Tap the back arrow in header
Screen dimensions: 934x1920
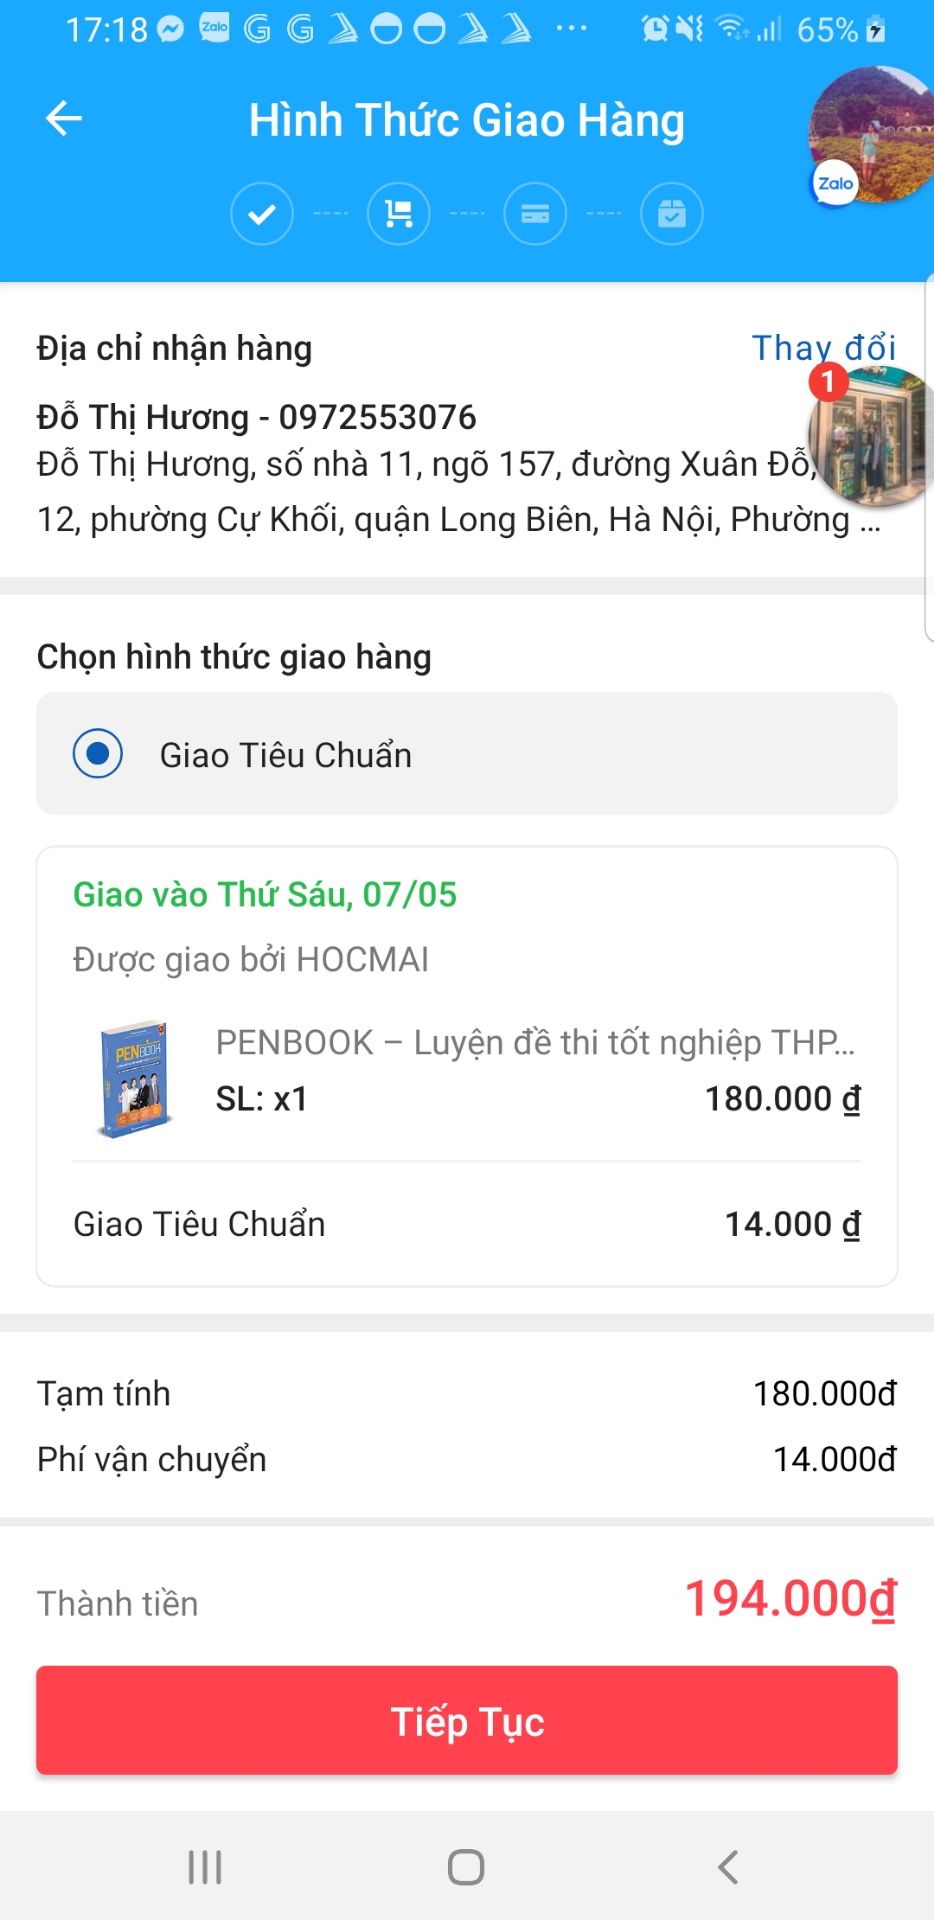click(64, 119)
